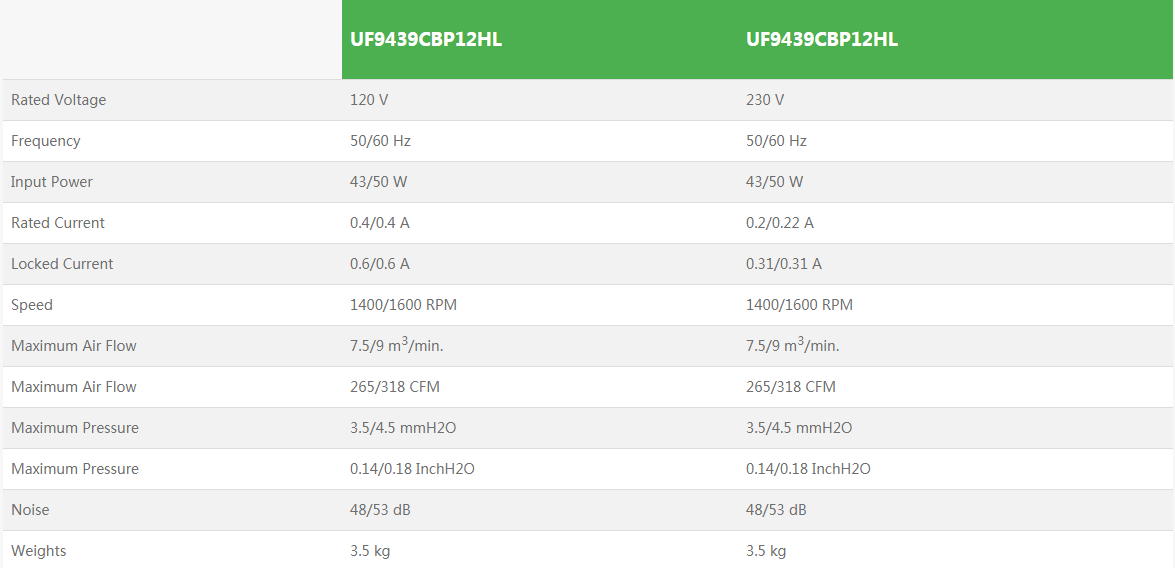This screenshot has width=1175, height=568.
Task: Click Maximum Air Flow label for m³/min row
Action: point(74,346)
